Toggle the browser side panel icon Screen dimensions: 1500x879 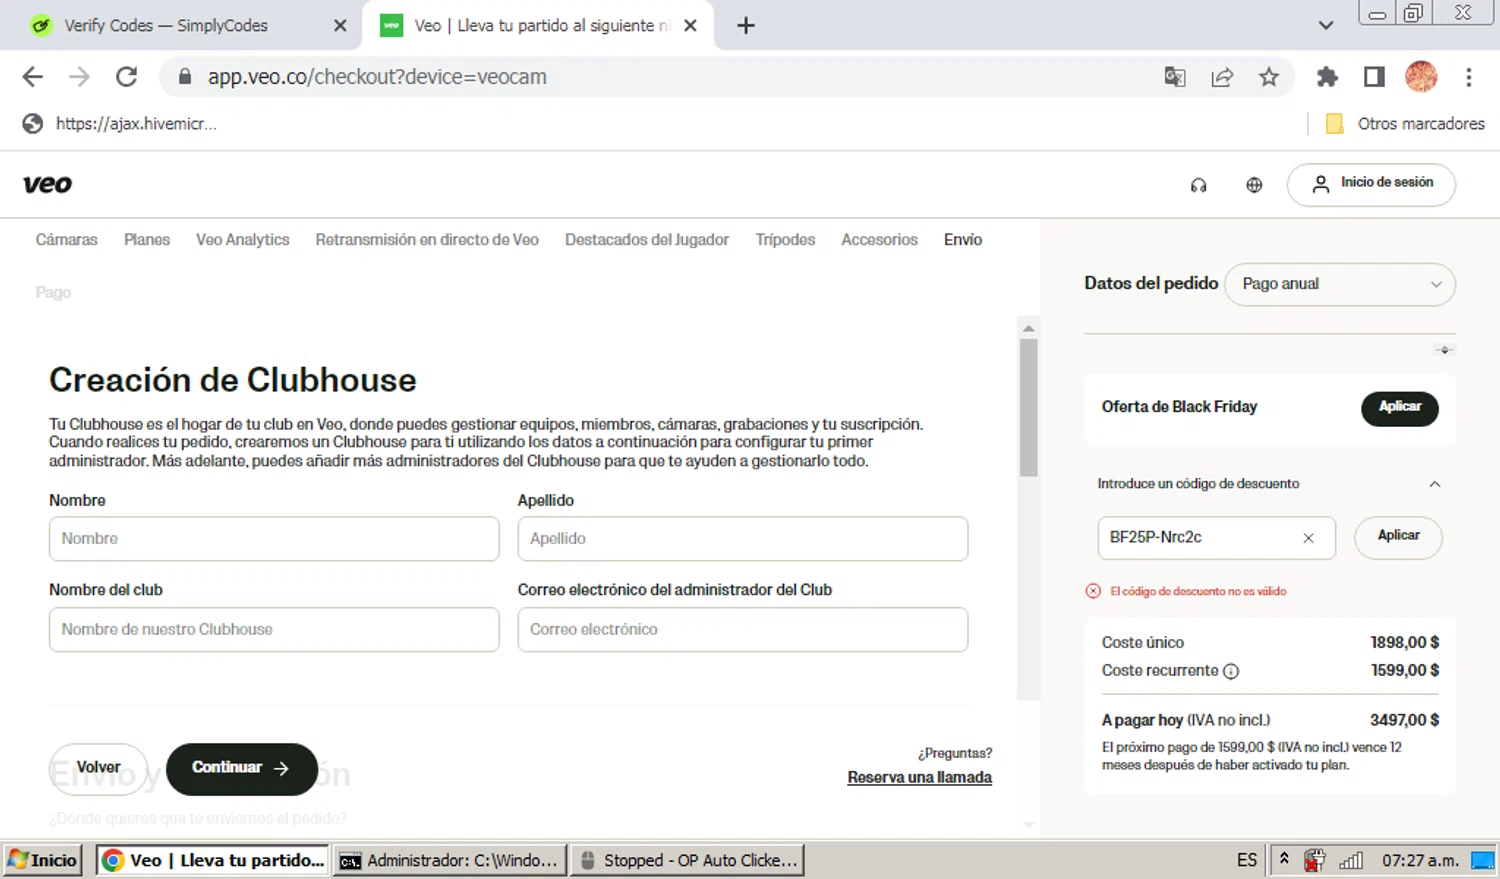pos(1374,77)
